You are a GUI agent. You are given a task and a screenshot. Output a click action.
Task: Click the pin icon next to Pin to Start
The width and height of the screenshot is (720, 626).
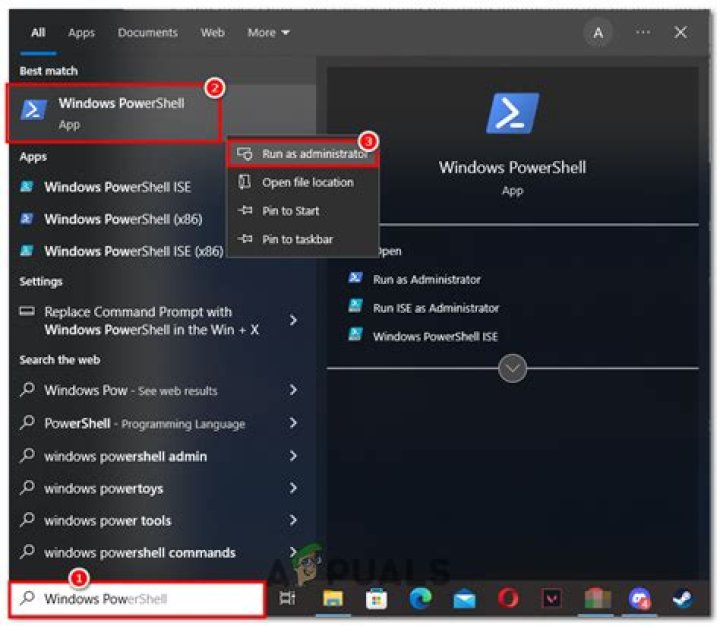coord(245,210)
